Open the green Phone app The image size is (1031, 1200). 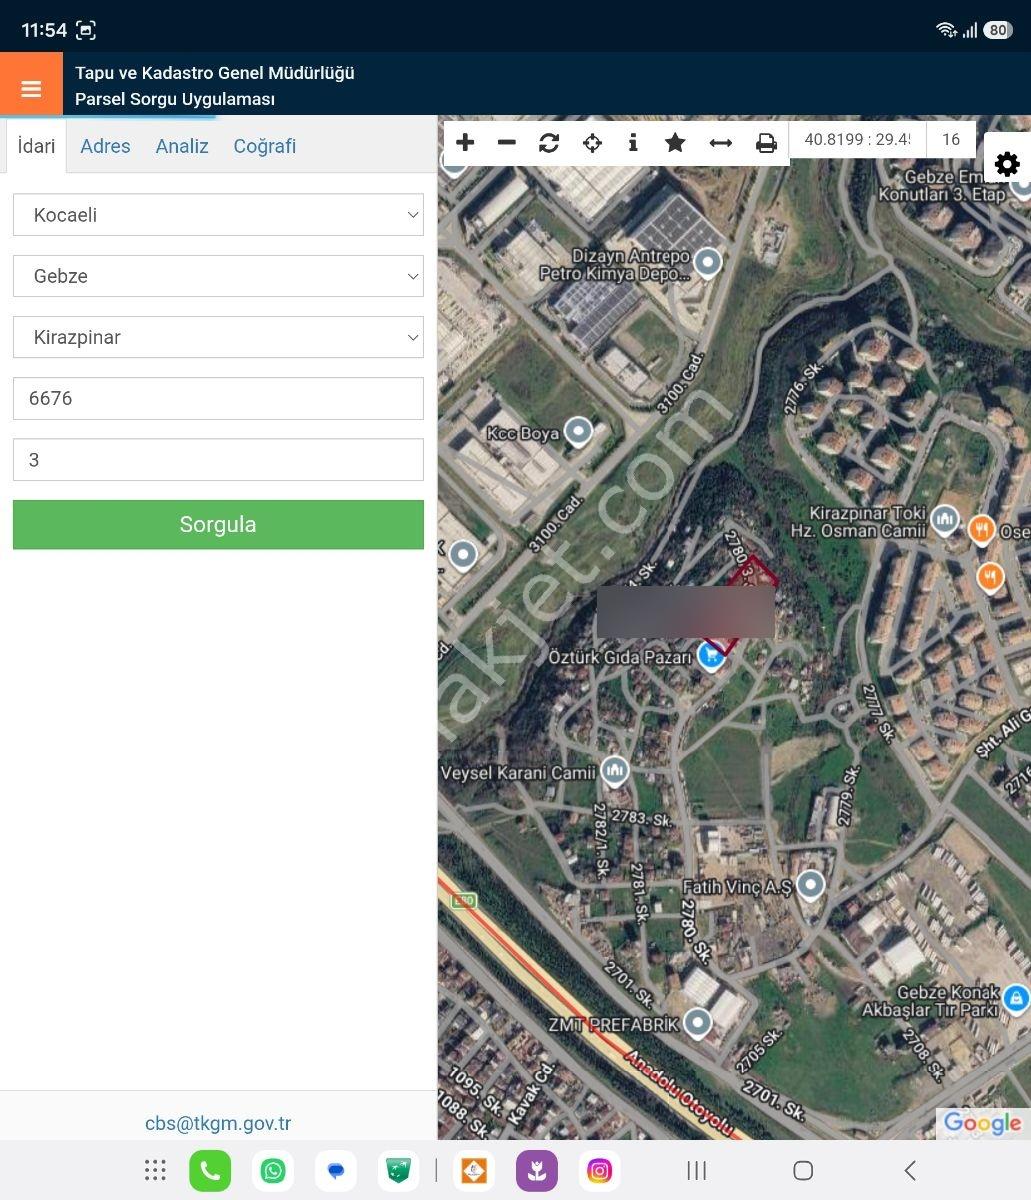(210, 1171)
